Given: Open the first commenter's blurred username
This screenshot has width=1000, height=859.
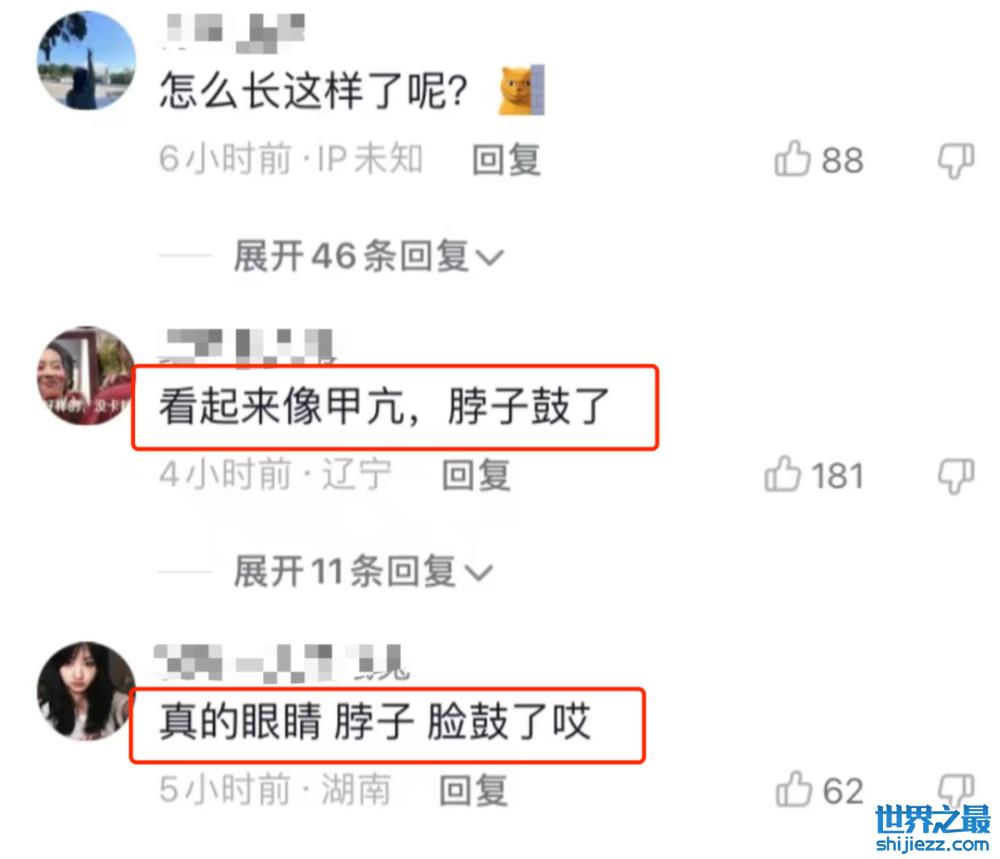Looking at the screenshot, I should pos(233,32).
